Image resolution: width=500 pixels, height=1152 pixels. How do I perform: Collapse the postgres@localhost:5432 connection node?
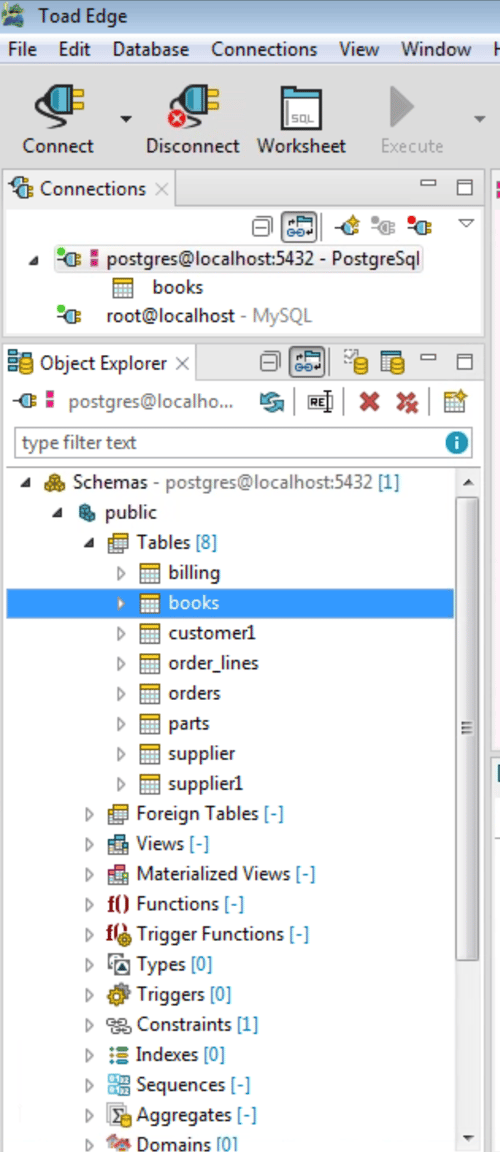pyautogui.click(x=33, y=259)
